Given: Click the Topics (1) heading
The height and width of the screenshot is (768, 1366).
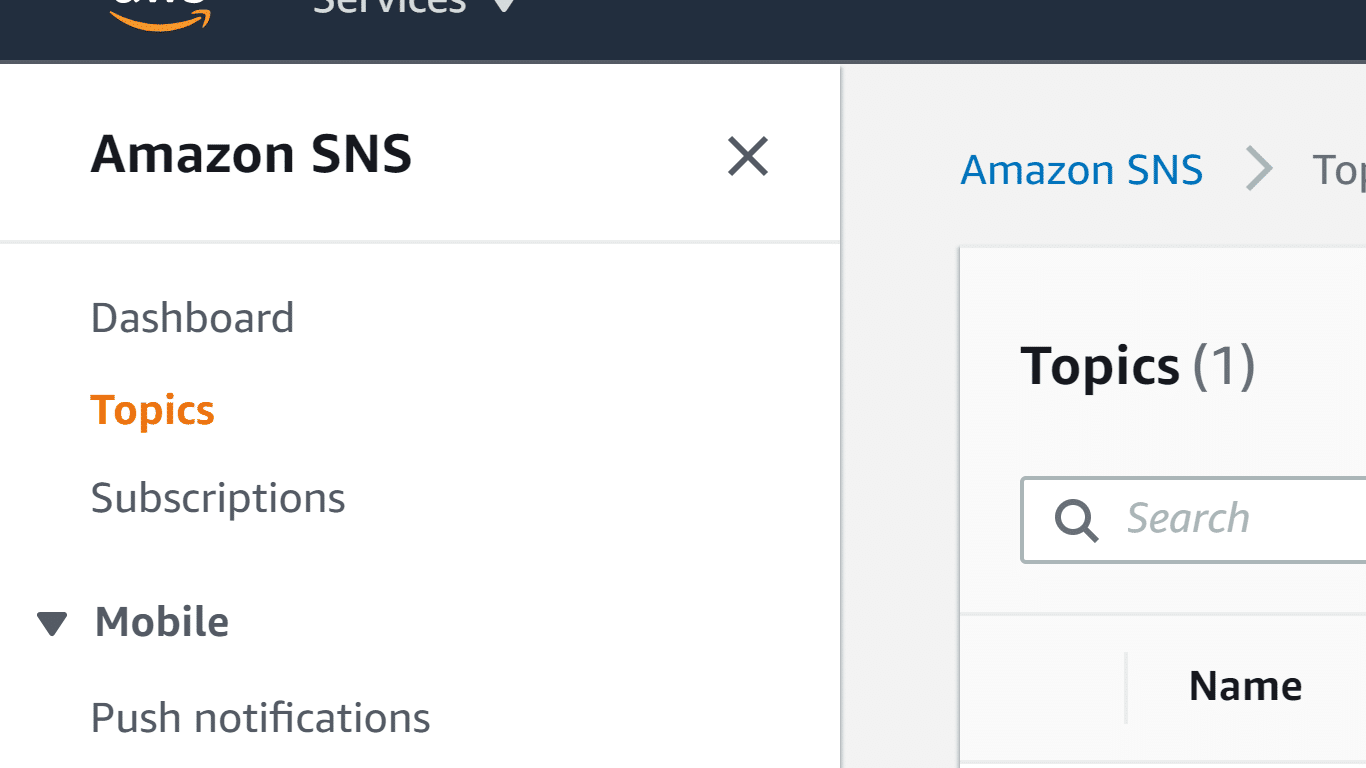Looking at the screenshot, I should tap(1138, 365).
